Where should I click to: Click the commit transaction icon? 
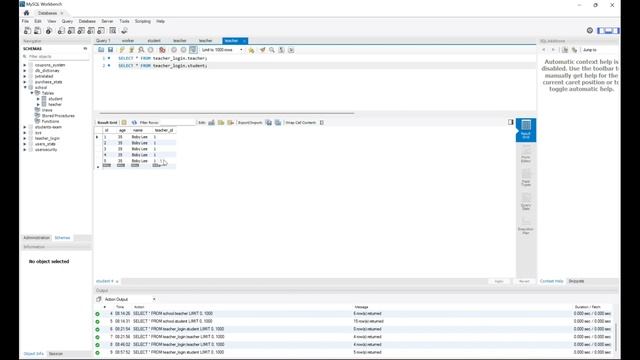(x=174, y=50)
